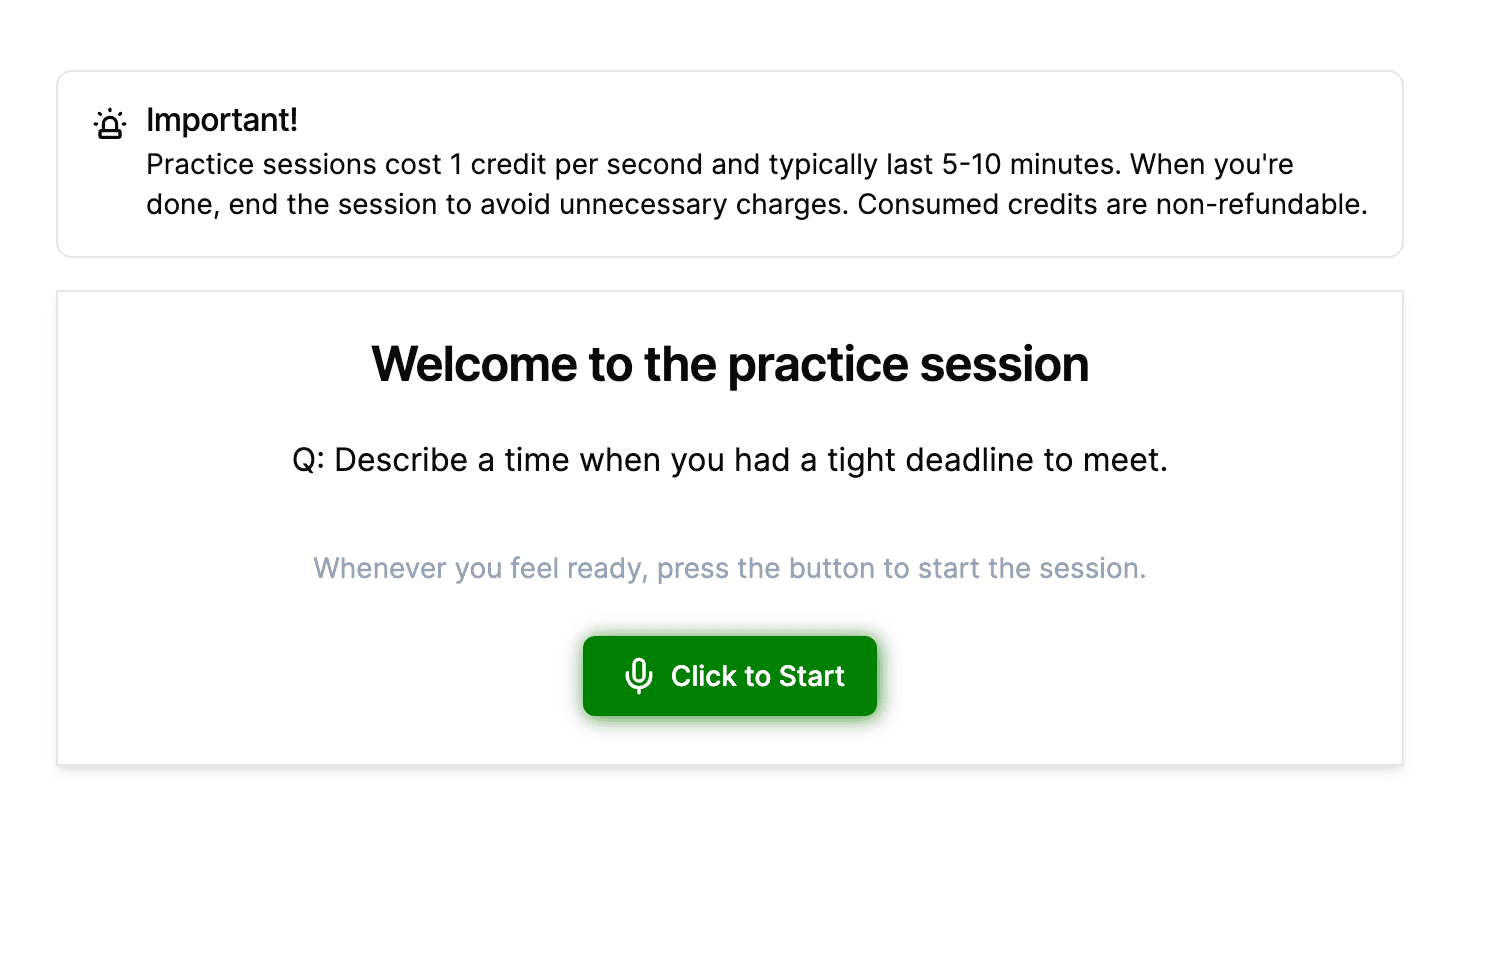The width and height of the screenshot is (1496, 976).
Task: Click the siren alert icon
Action: [110, 124]
